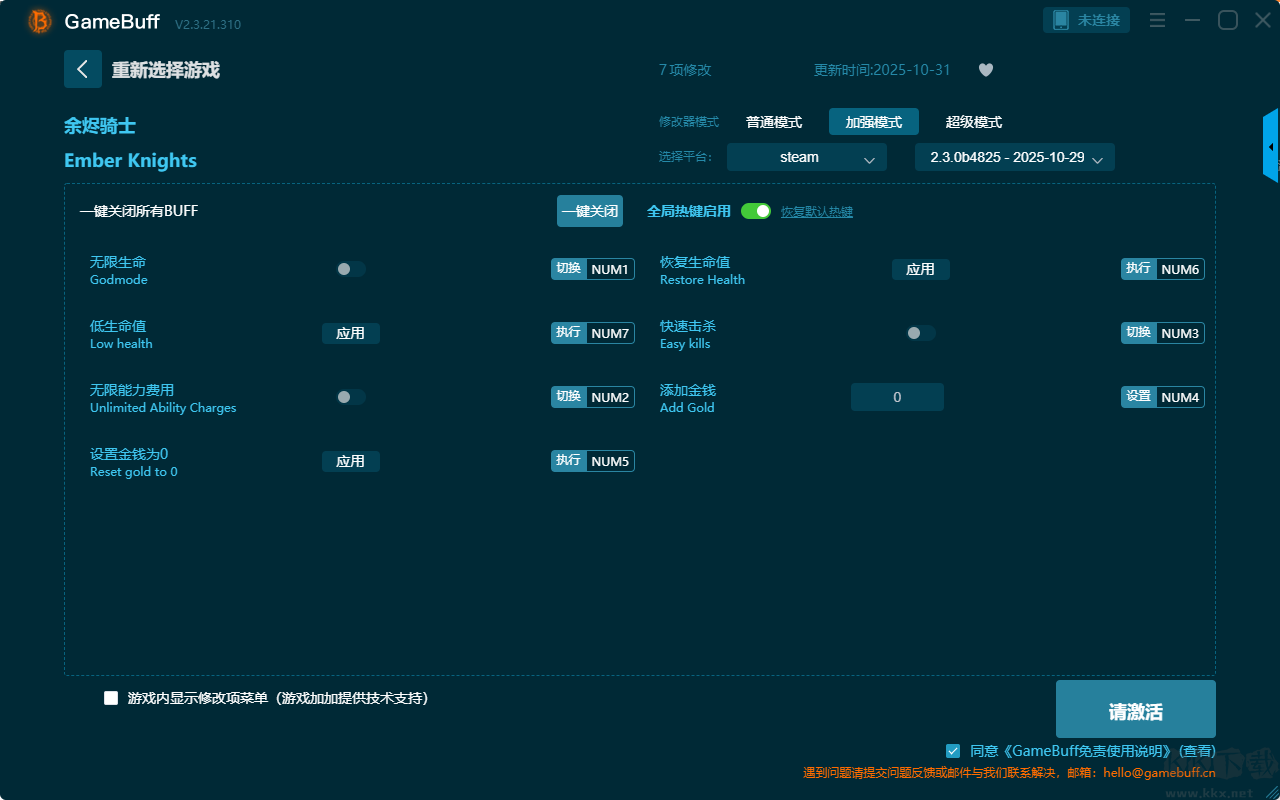The width and height of the screenshot is (1280, 800).
Task: Click the 请激活 activation button
Action: (1135, 709)
